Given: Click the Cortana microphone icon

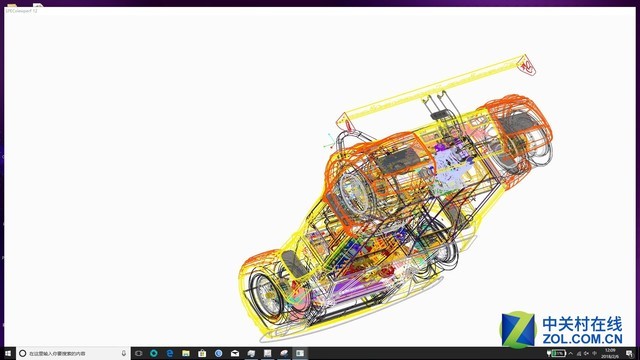Looking at the screenshot, I should tap(124, 353).
